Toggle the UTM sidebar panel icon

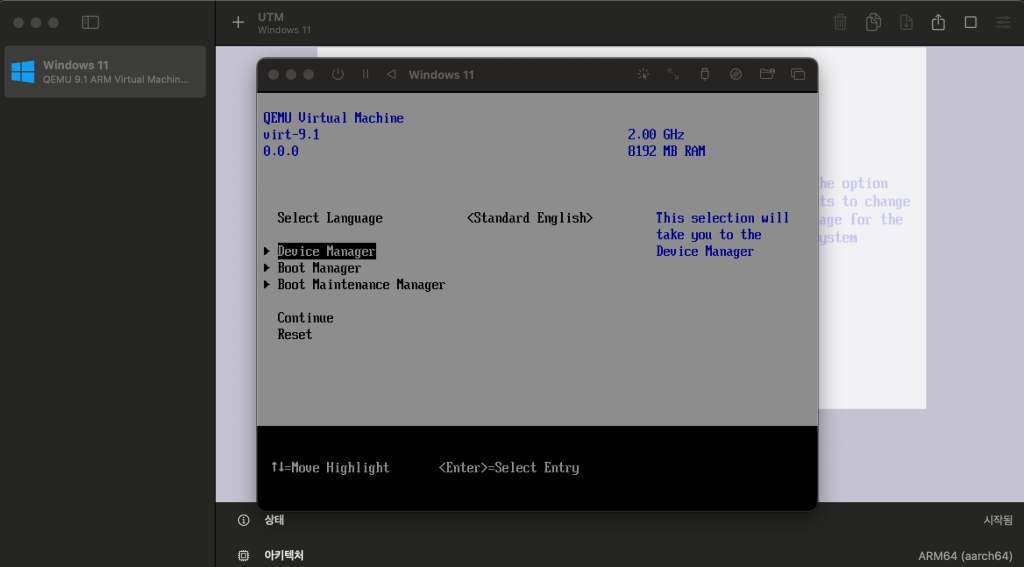point(90,22)
